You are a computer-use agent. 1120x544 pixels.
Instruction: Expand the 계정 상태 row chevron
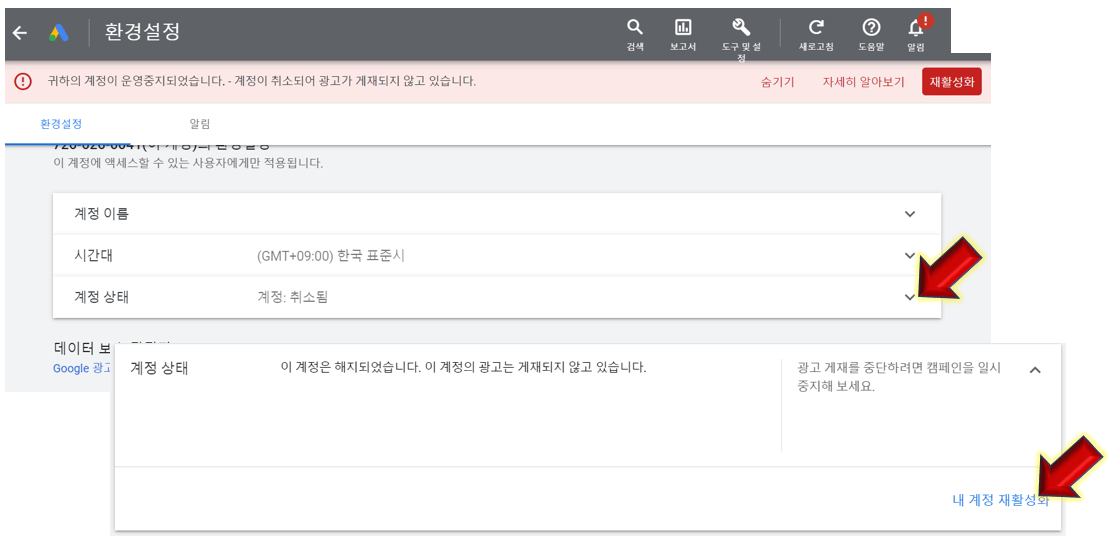[909, 297]
